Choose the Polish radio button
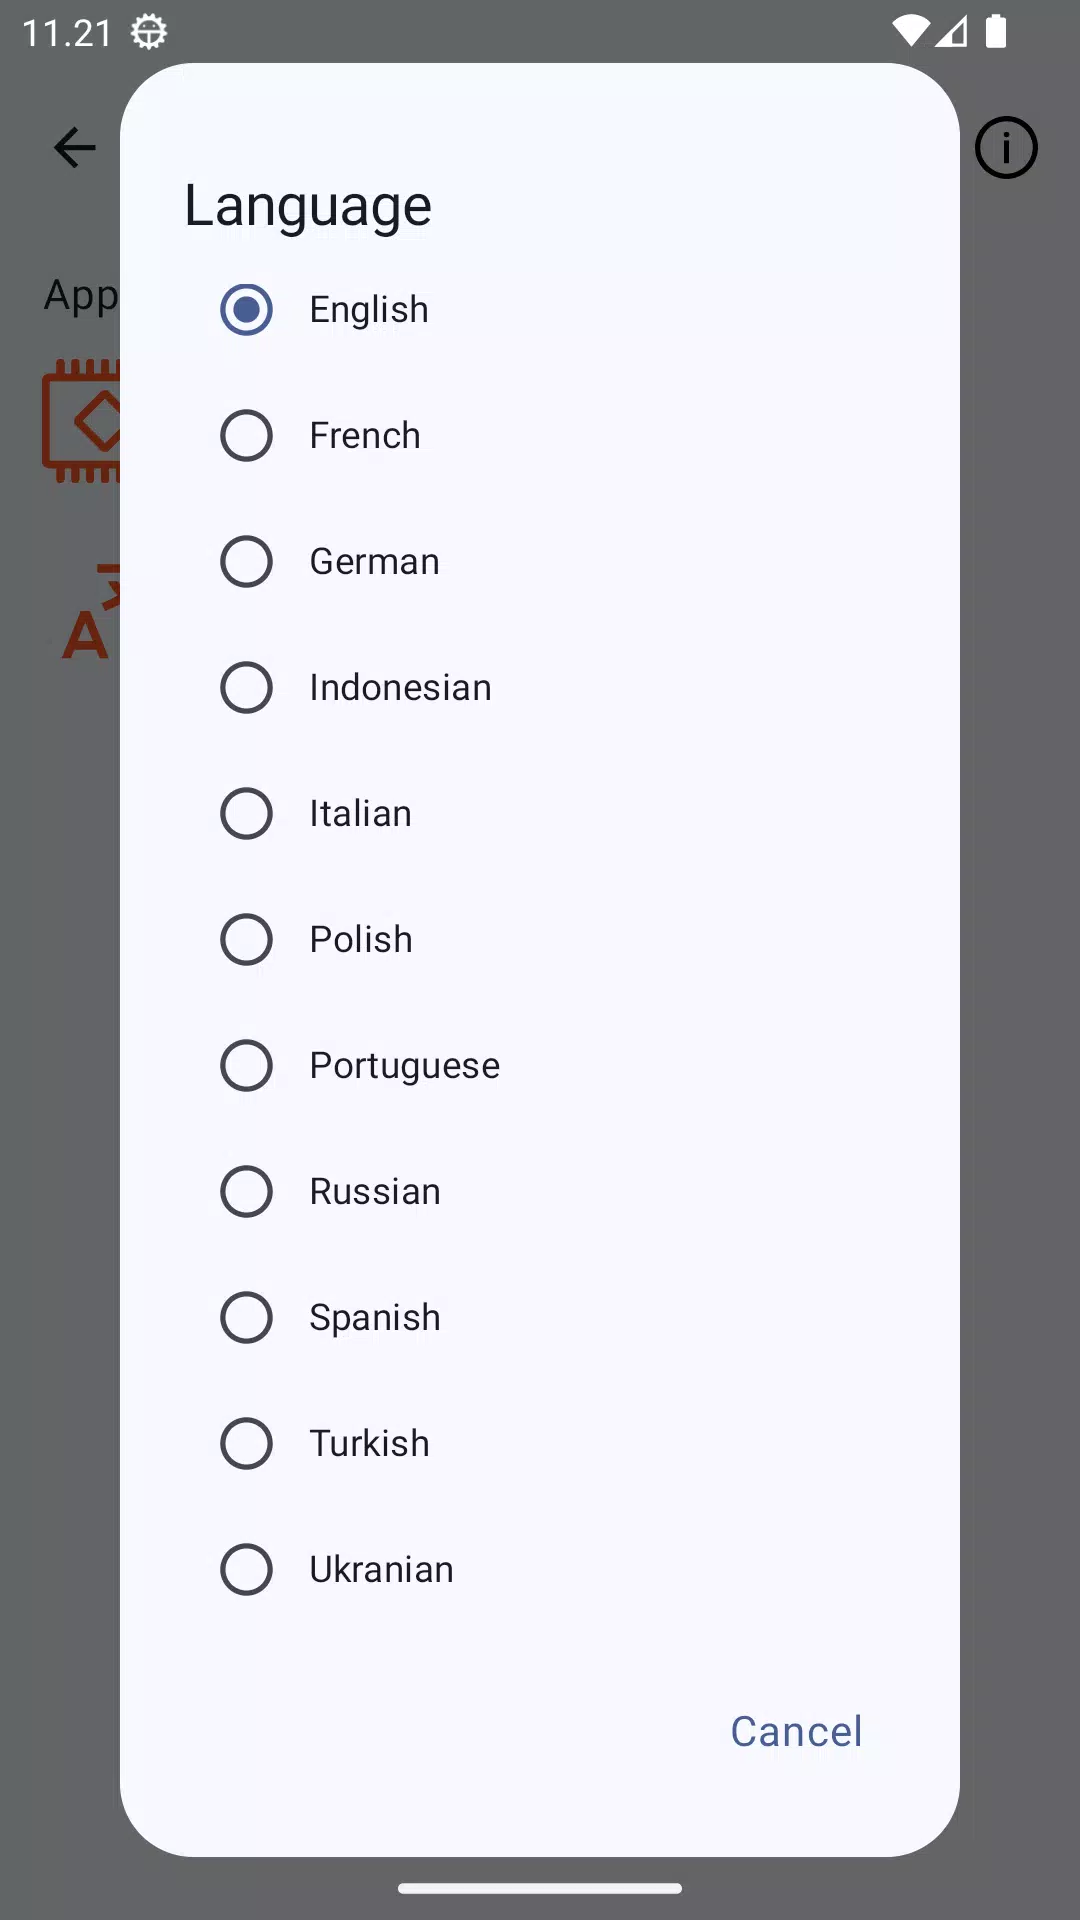The height and width of the screenshot is (1920, 1080). click(246, 939)
